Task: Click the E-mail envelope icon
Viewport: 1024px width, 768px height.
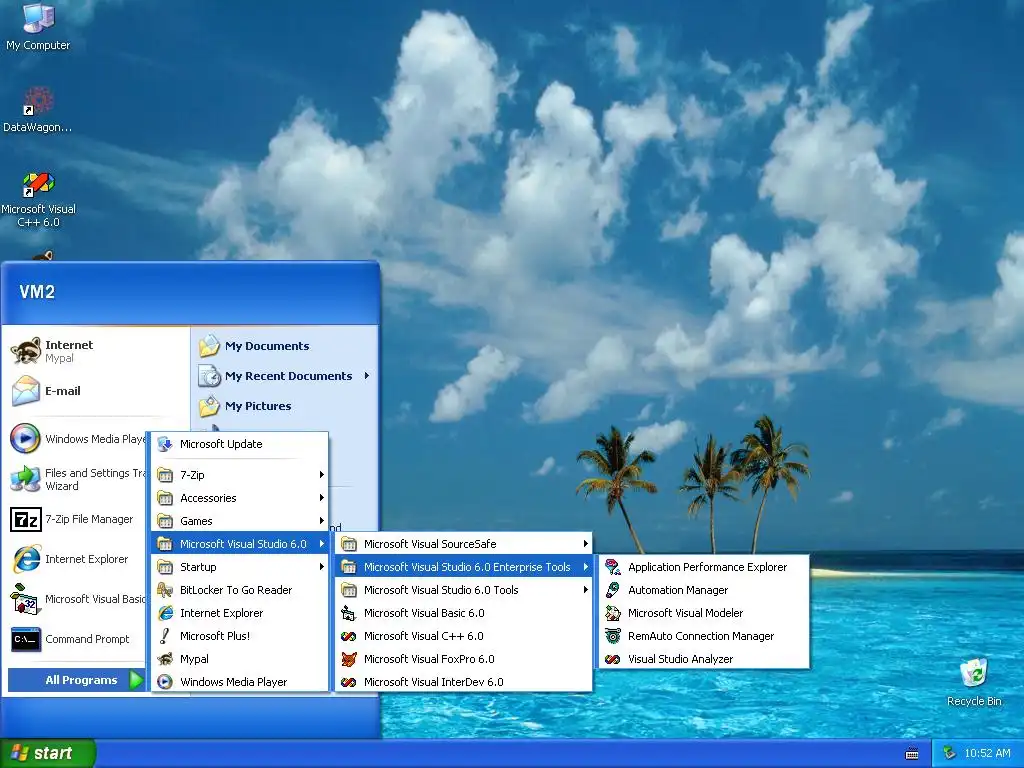Action: coord(25,391)
